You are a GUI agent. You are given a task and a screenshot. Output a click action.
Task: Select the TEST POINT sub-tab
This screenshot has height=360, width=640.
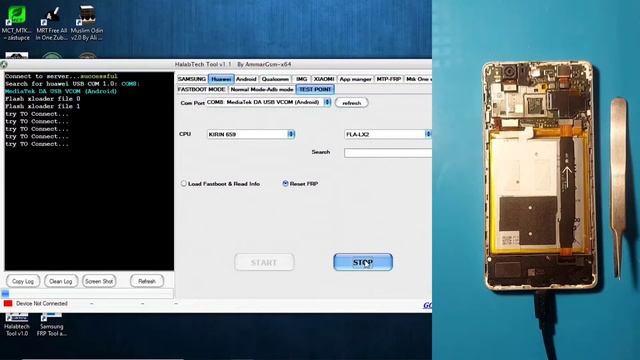315,89
